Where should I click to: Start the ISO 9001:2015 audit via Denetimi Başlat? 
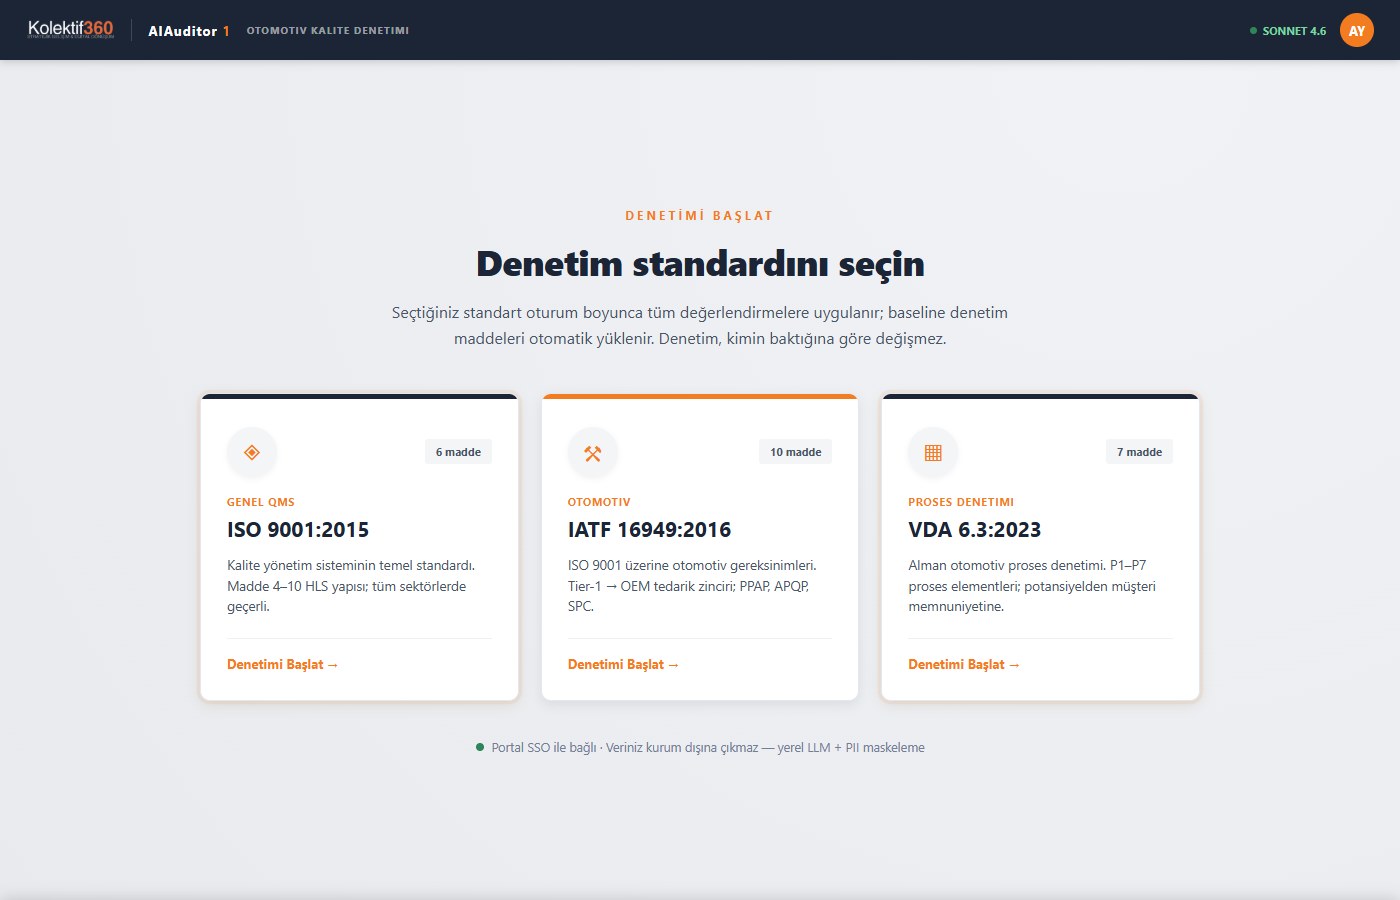tap(283, 664)
